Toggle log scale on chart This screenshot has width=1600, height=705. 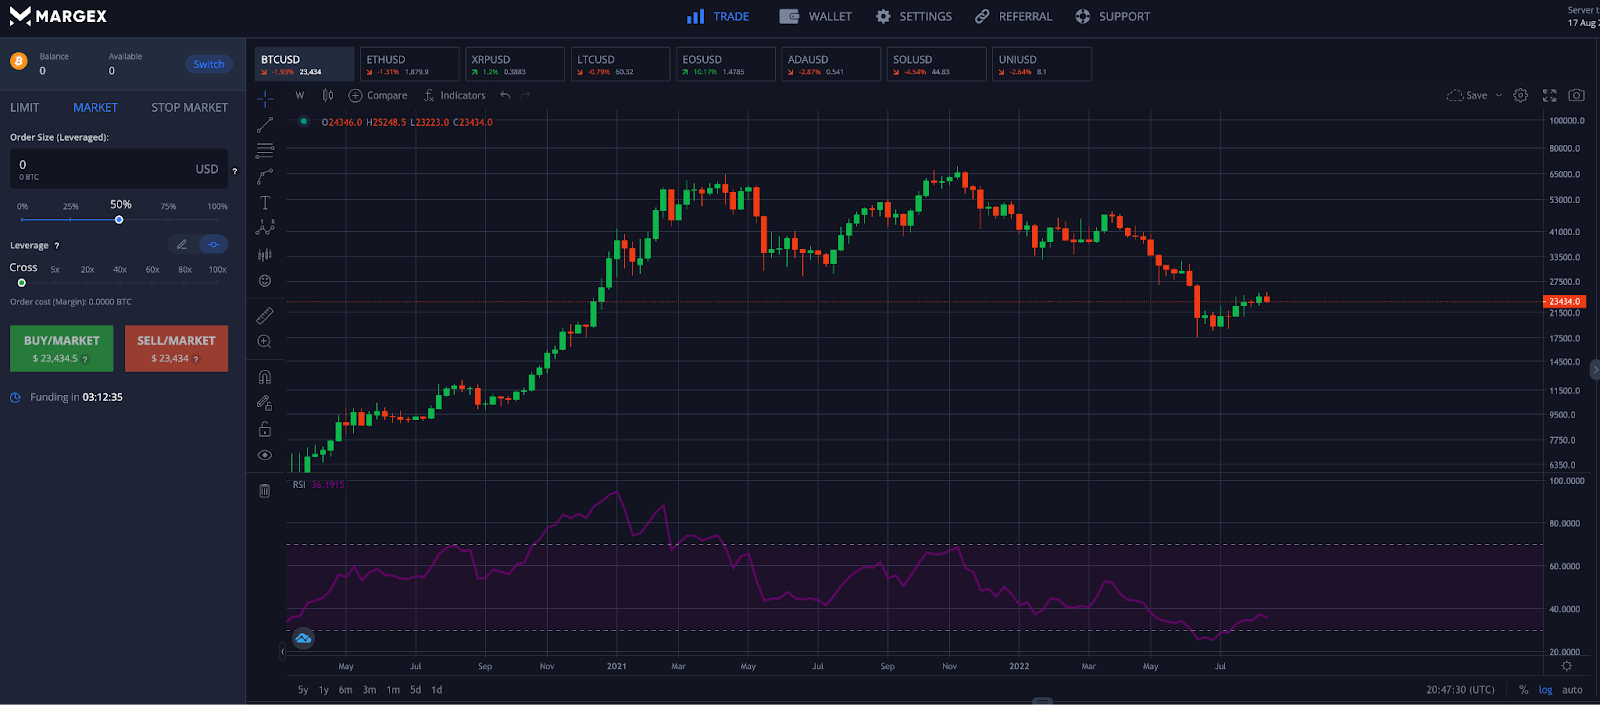click(x=1545, y=690)
